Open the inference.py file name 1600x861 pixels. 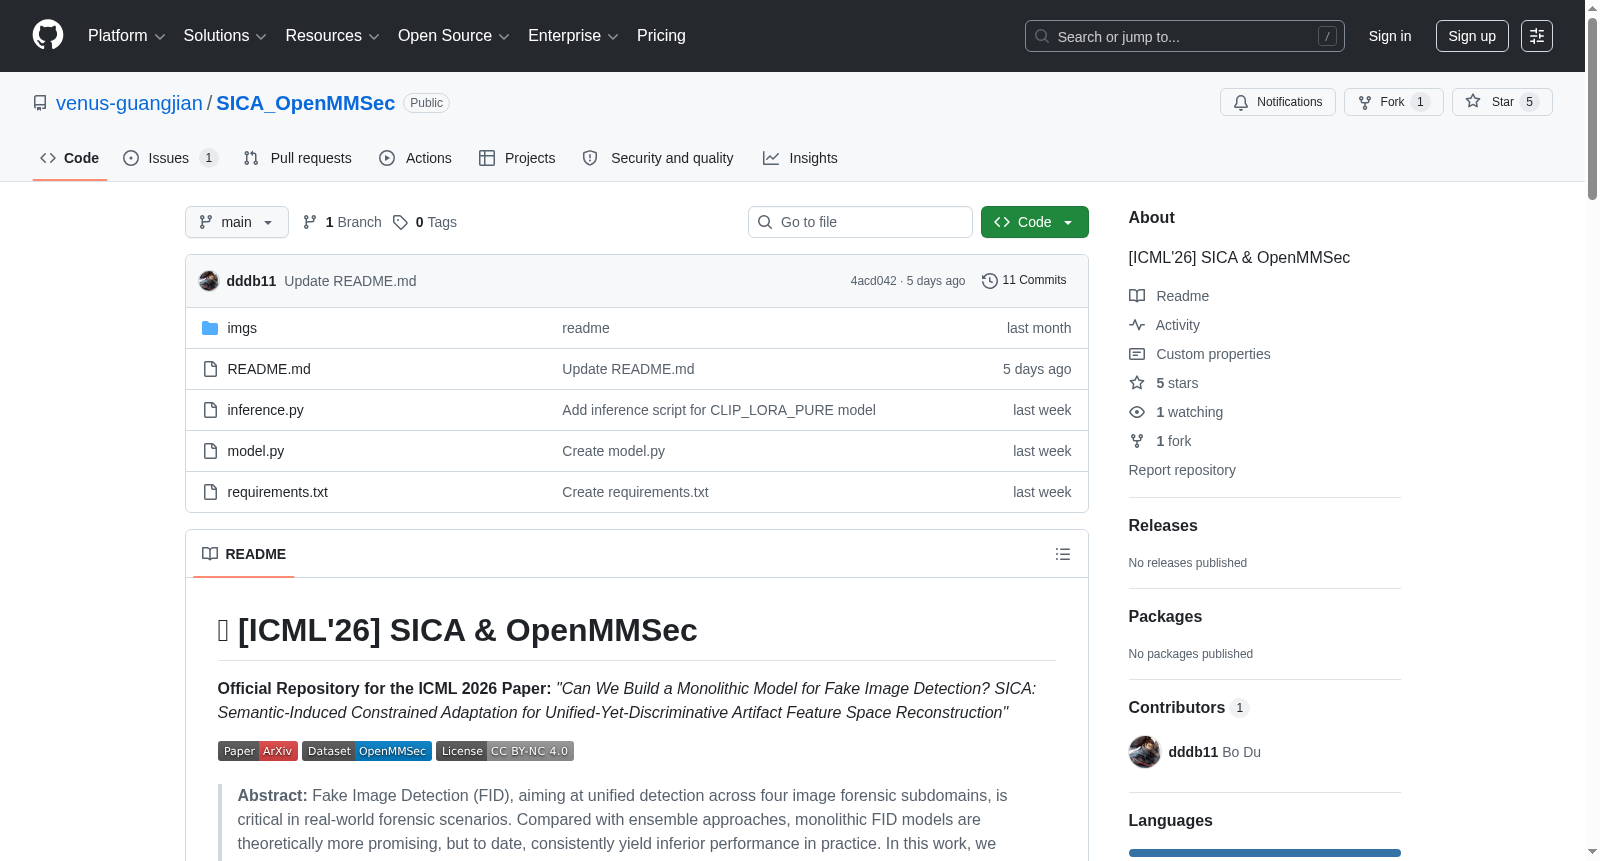pyautogui.click(x=265, y=410)
